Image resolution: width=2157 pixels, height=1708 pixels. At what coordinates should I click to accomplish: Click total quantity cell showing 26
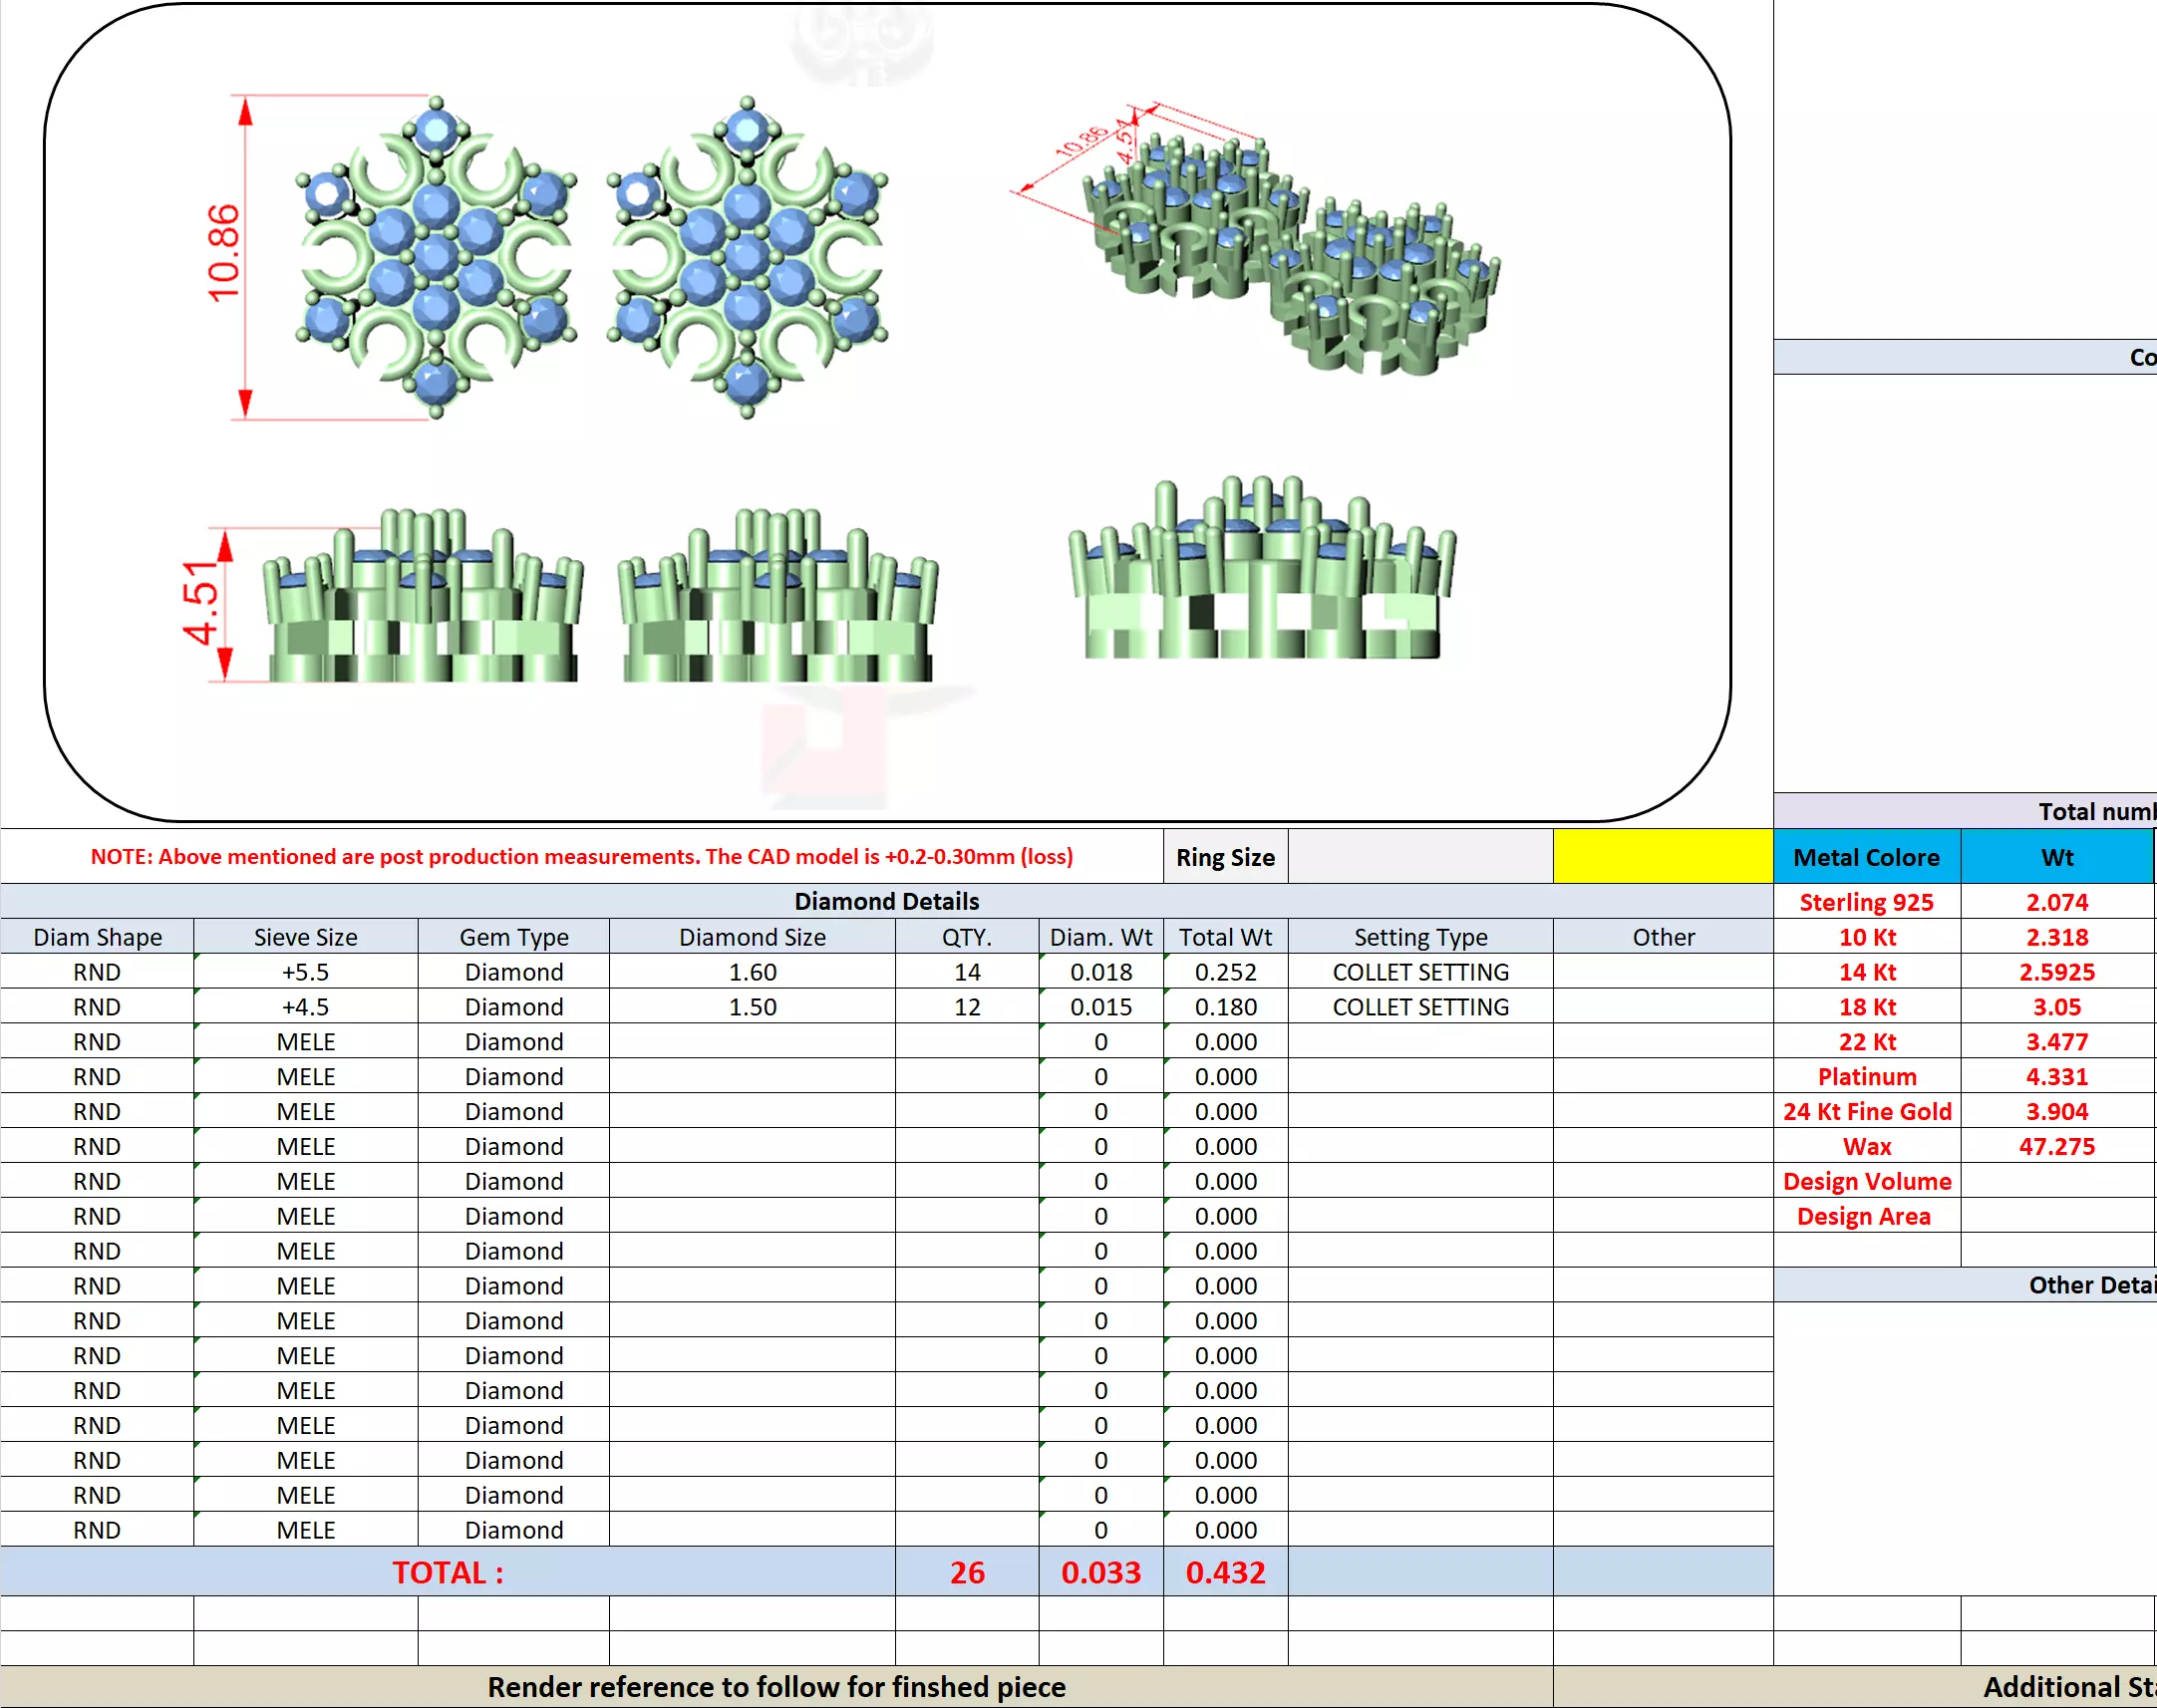966,1572
